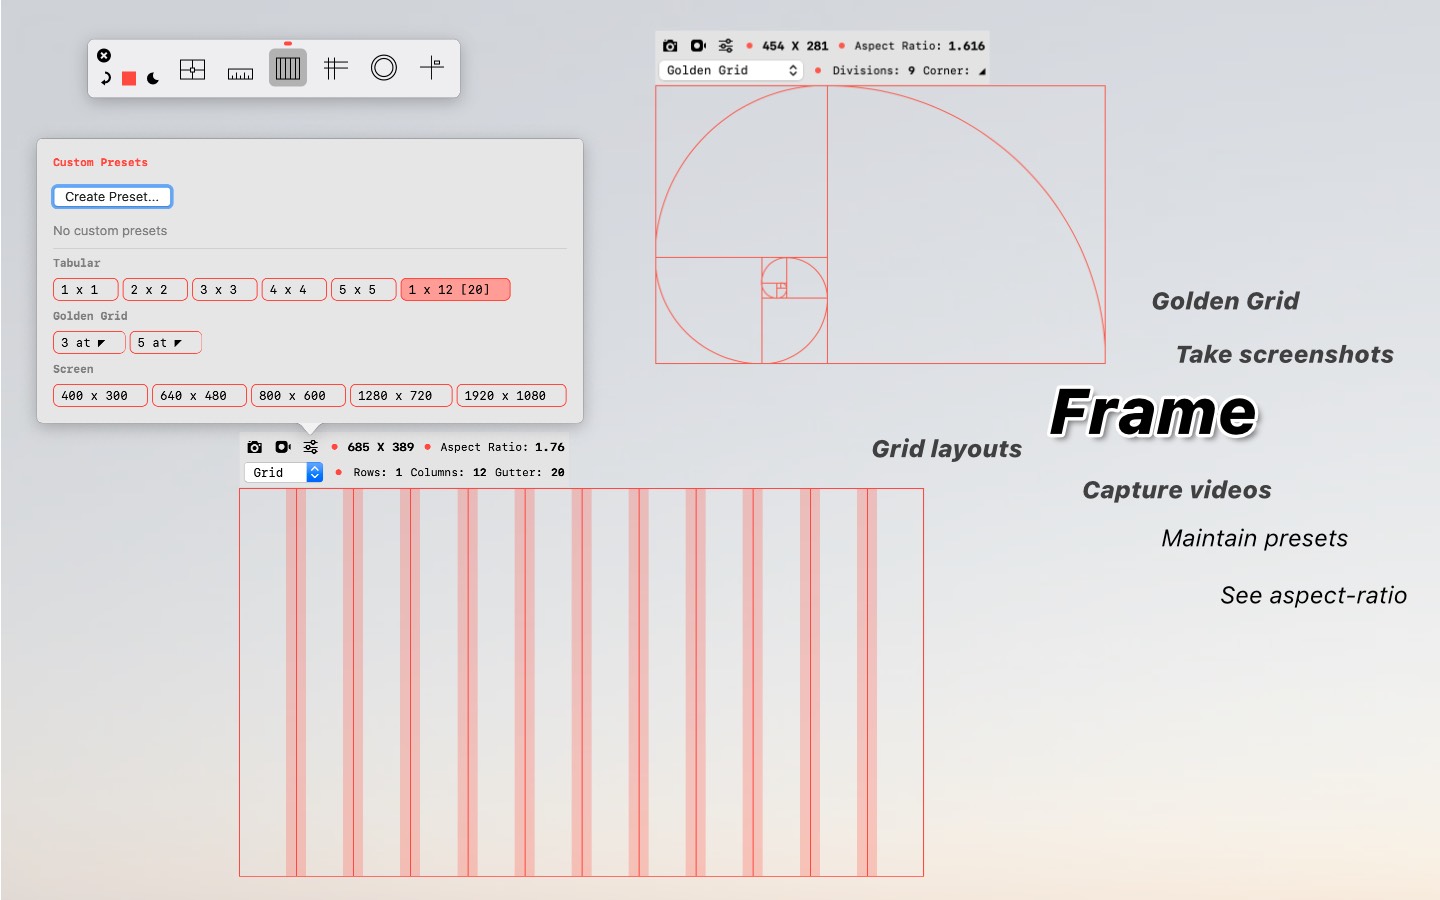Image resolution: width=1440 pixels, height=900 pixels.
Task: Click the large 'Frame' title text
Action: tap(1153, 413)
